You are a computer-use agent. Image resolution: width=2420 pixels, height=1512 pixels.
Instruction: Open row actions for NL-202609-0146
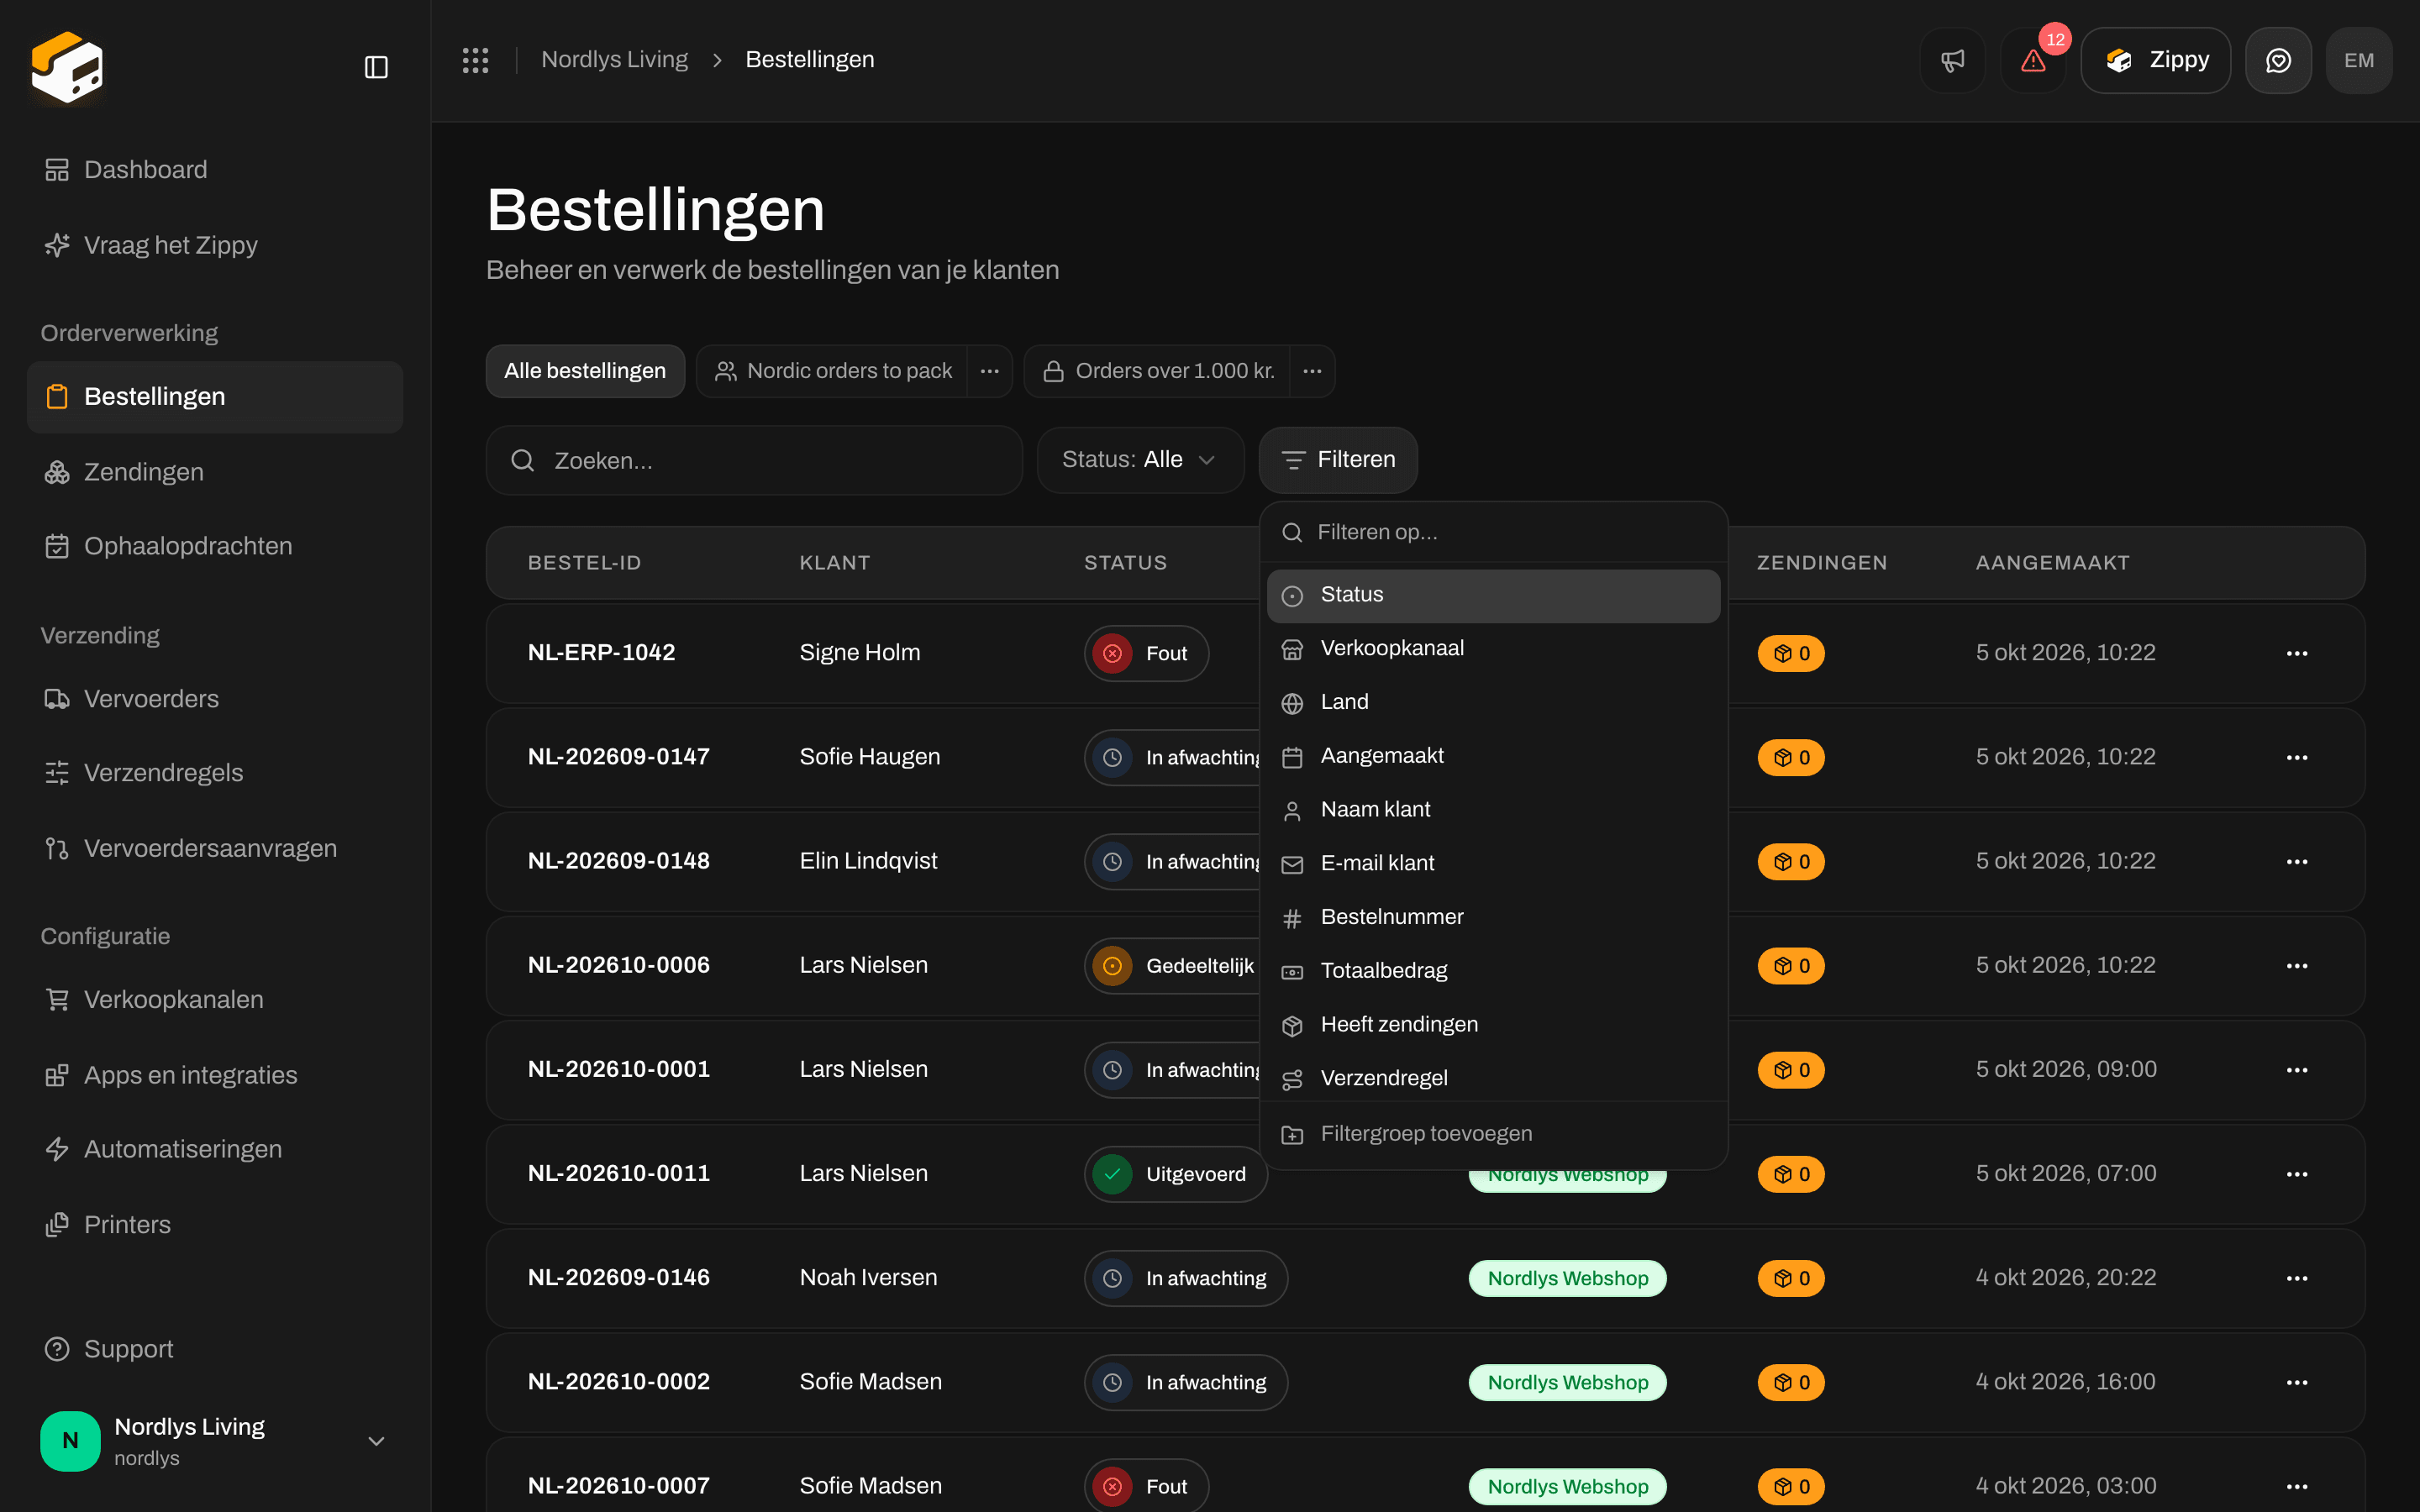click(x=2297, y=1278)
